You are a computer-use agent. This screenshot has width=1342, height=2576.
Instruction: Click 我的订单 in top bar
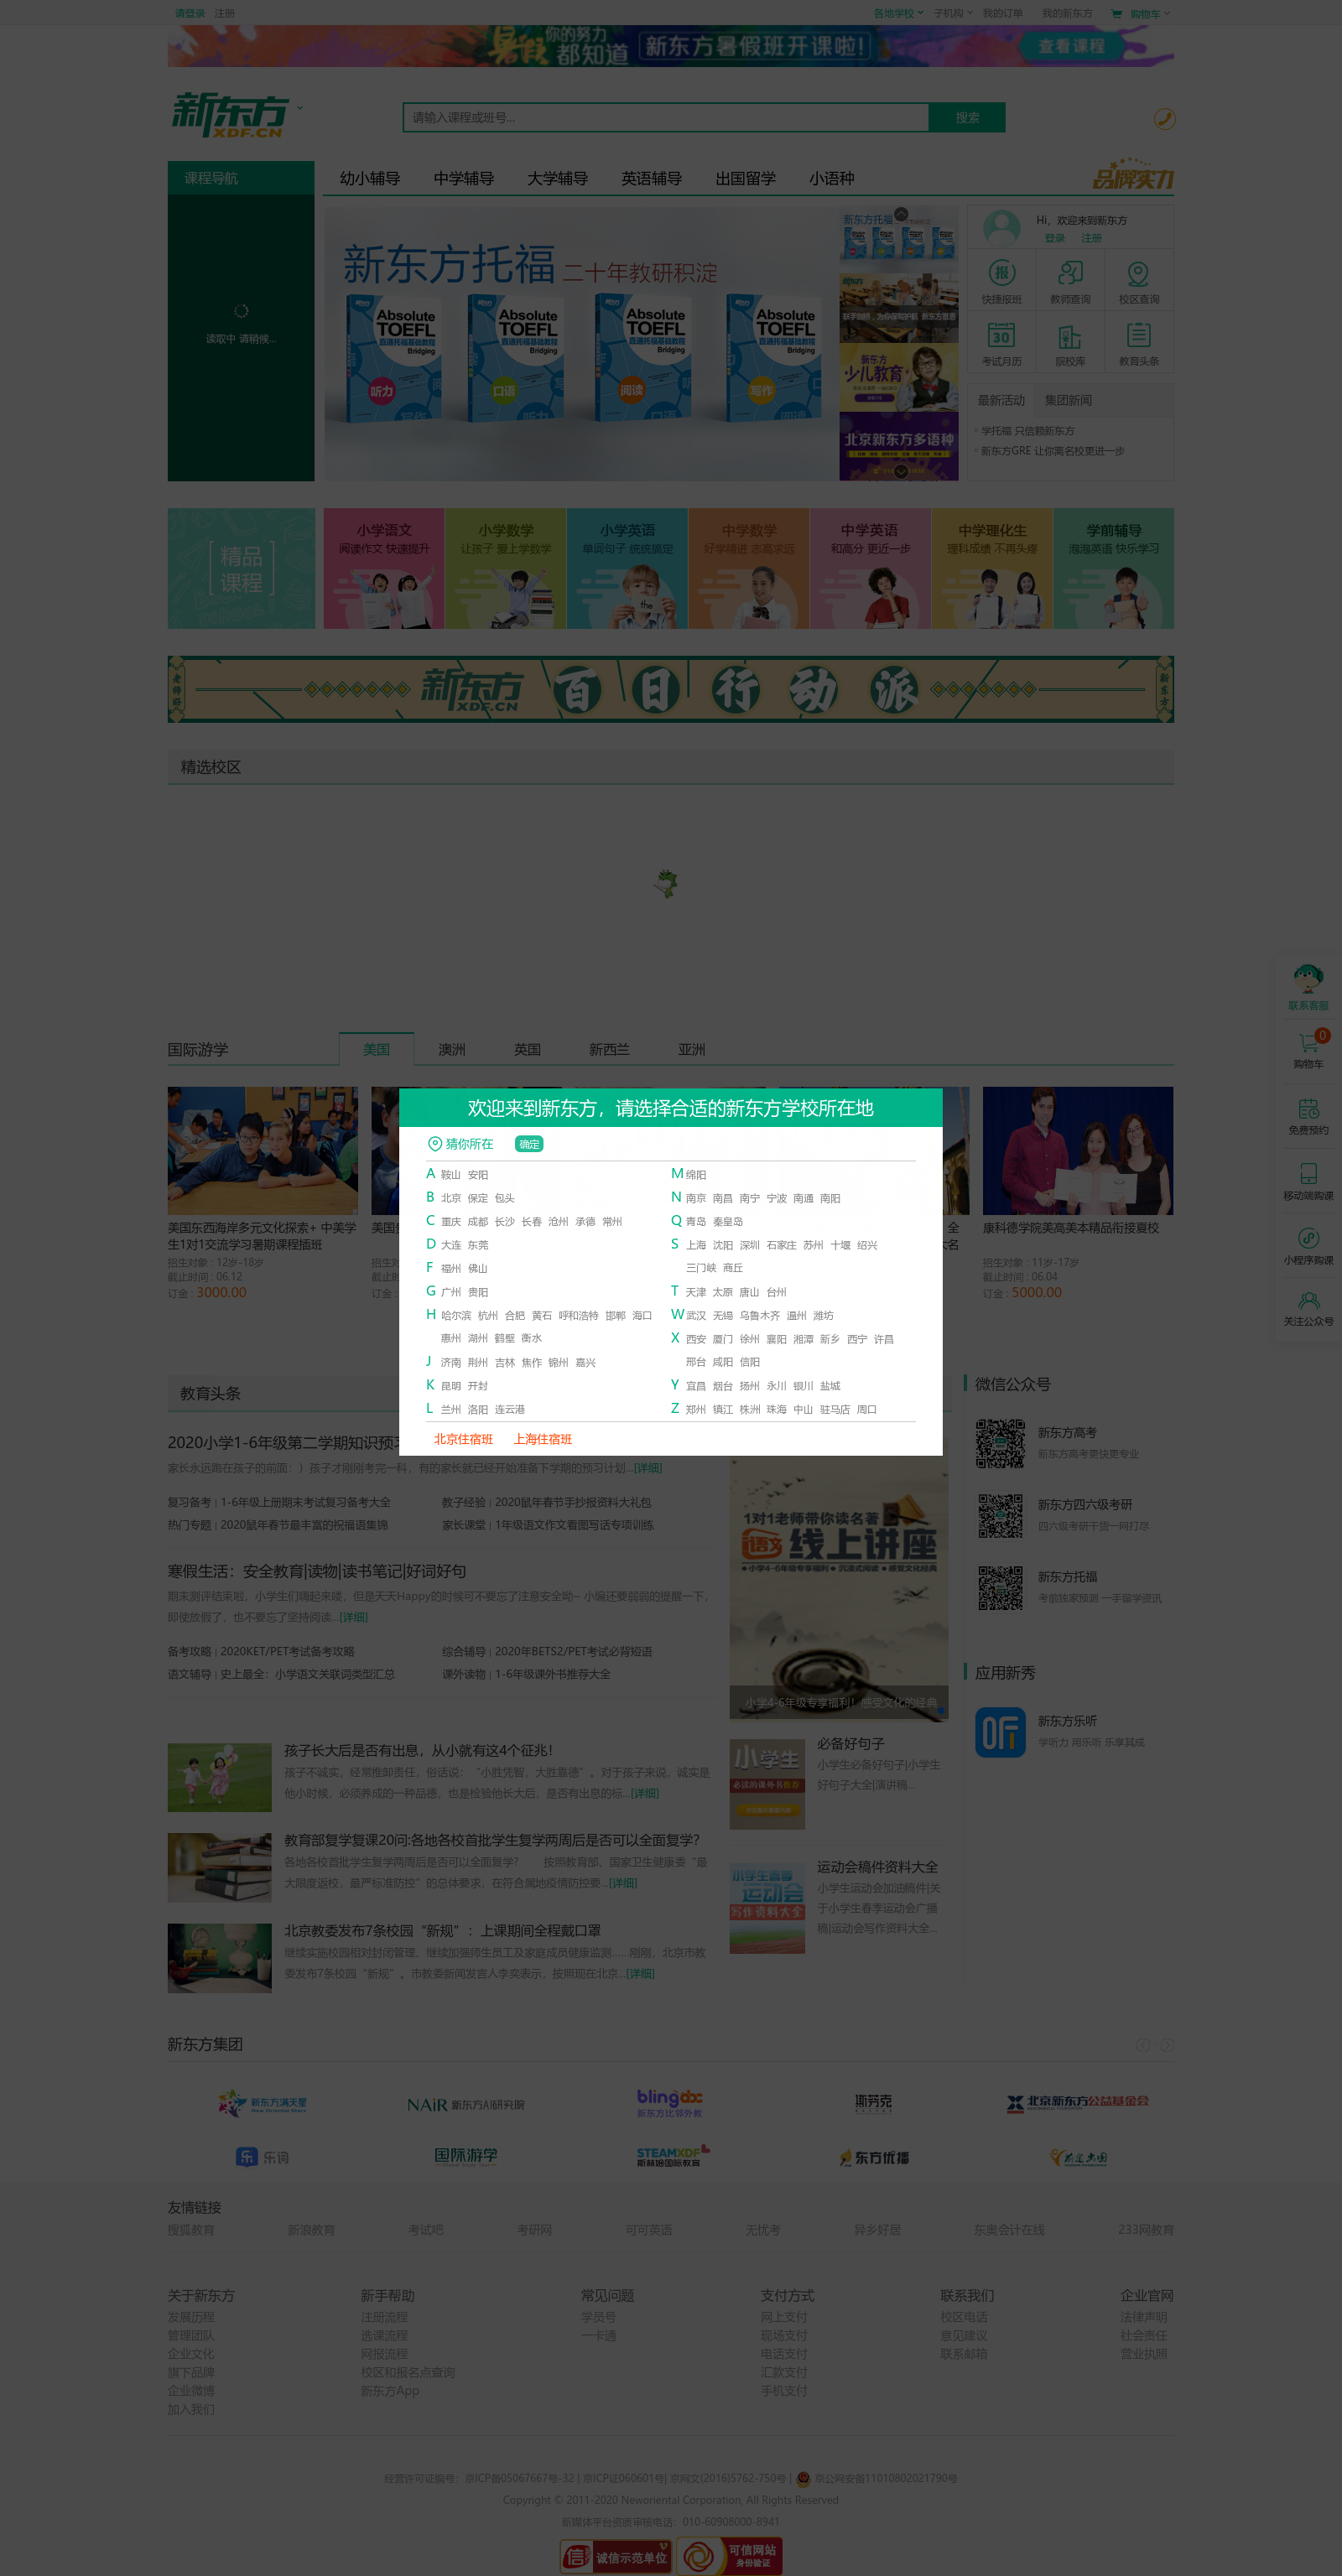click(1002, 13)
